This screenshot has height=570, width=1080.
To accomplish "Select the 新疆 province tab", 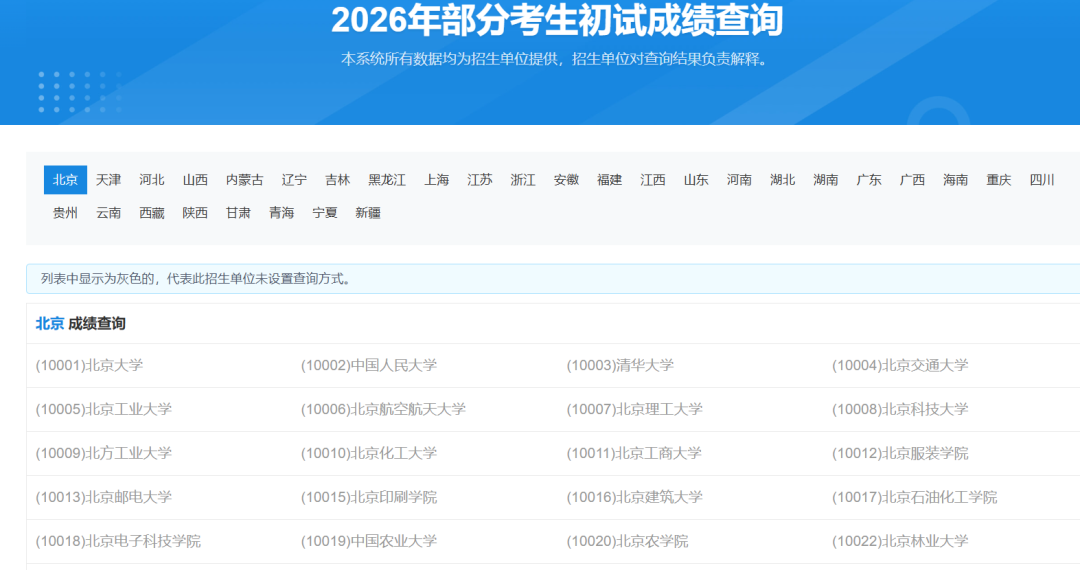I will [x=367, y=213].
